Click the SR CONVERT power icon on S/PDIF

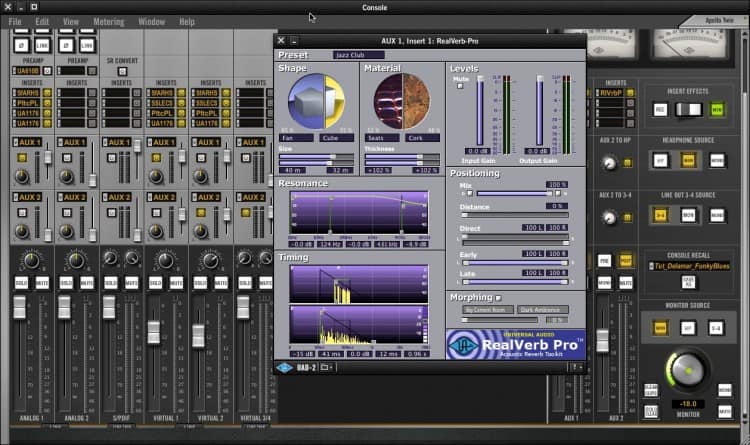click(122, 72)
